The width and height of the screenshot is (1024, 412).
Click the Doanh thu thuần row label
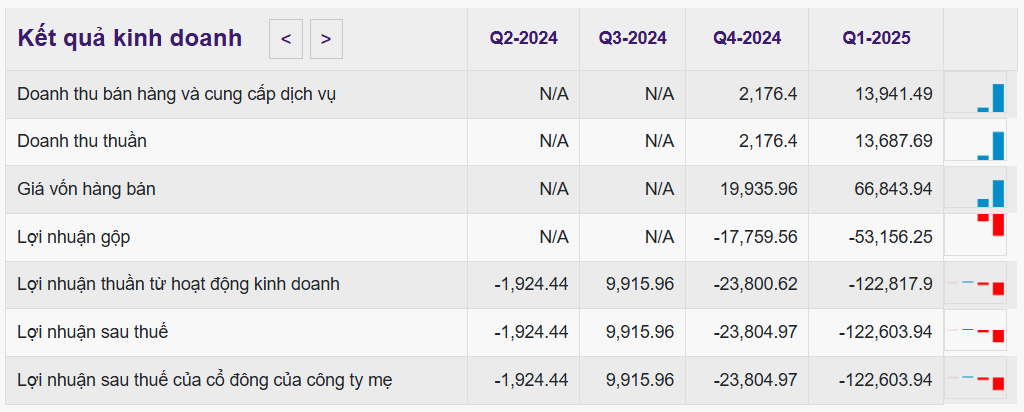coord(82,141)
